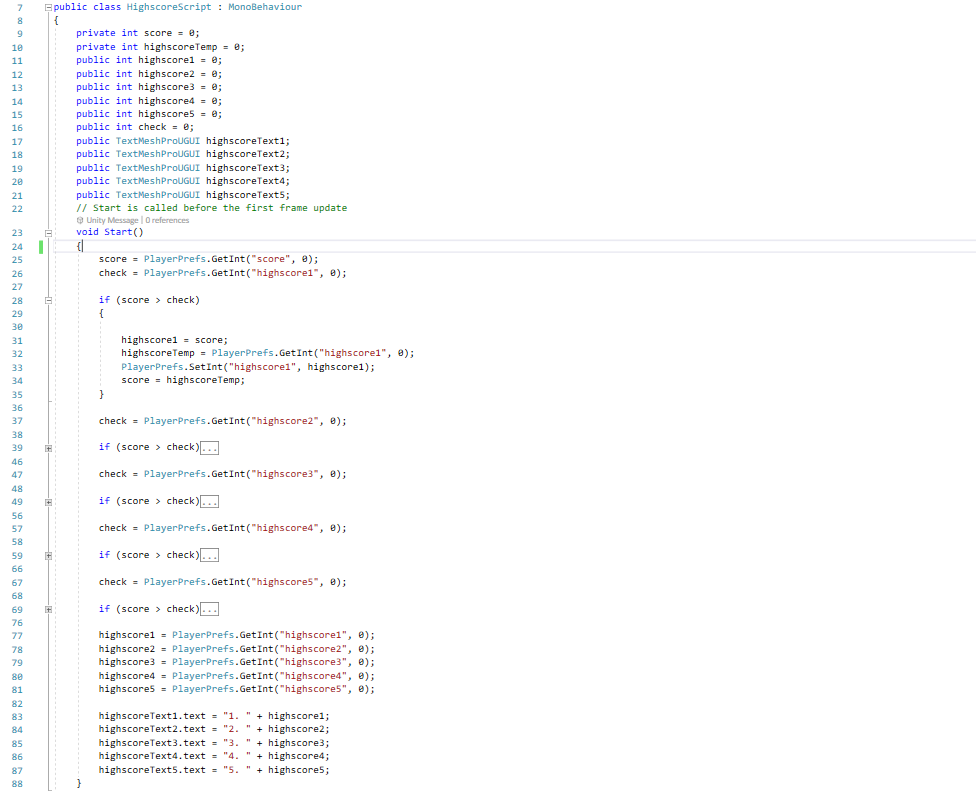Click the green comment on line 22
Image resolution: width=976 pixels, height=791 pixels.
click(212, 208)
